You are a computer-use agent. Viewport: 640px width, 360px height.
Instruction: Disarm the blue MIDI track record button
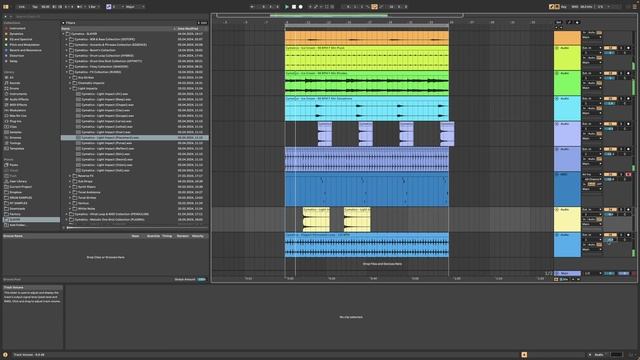(x=629, y=174)
